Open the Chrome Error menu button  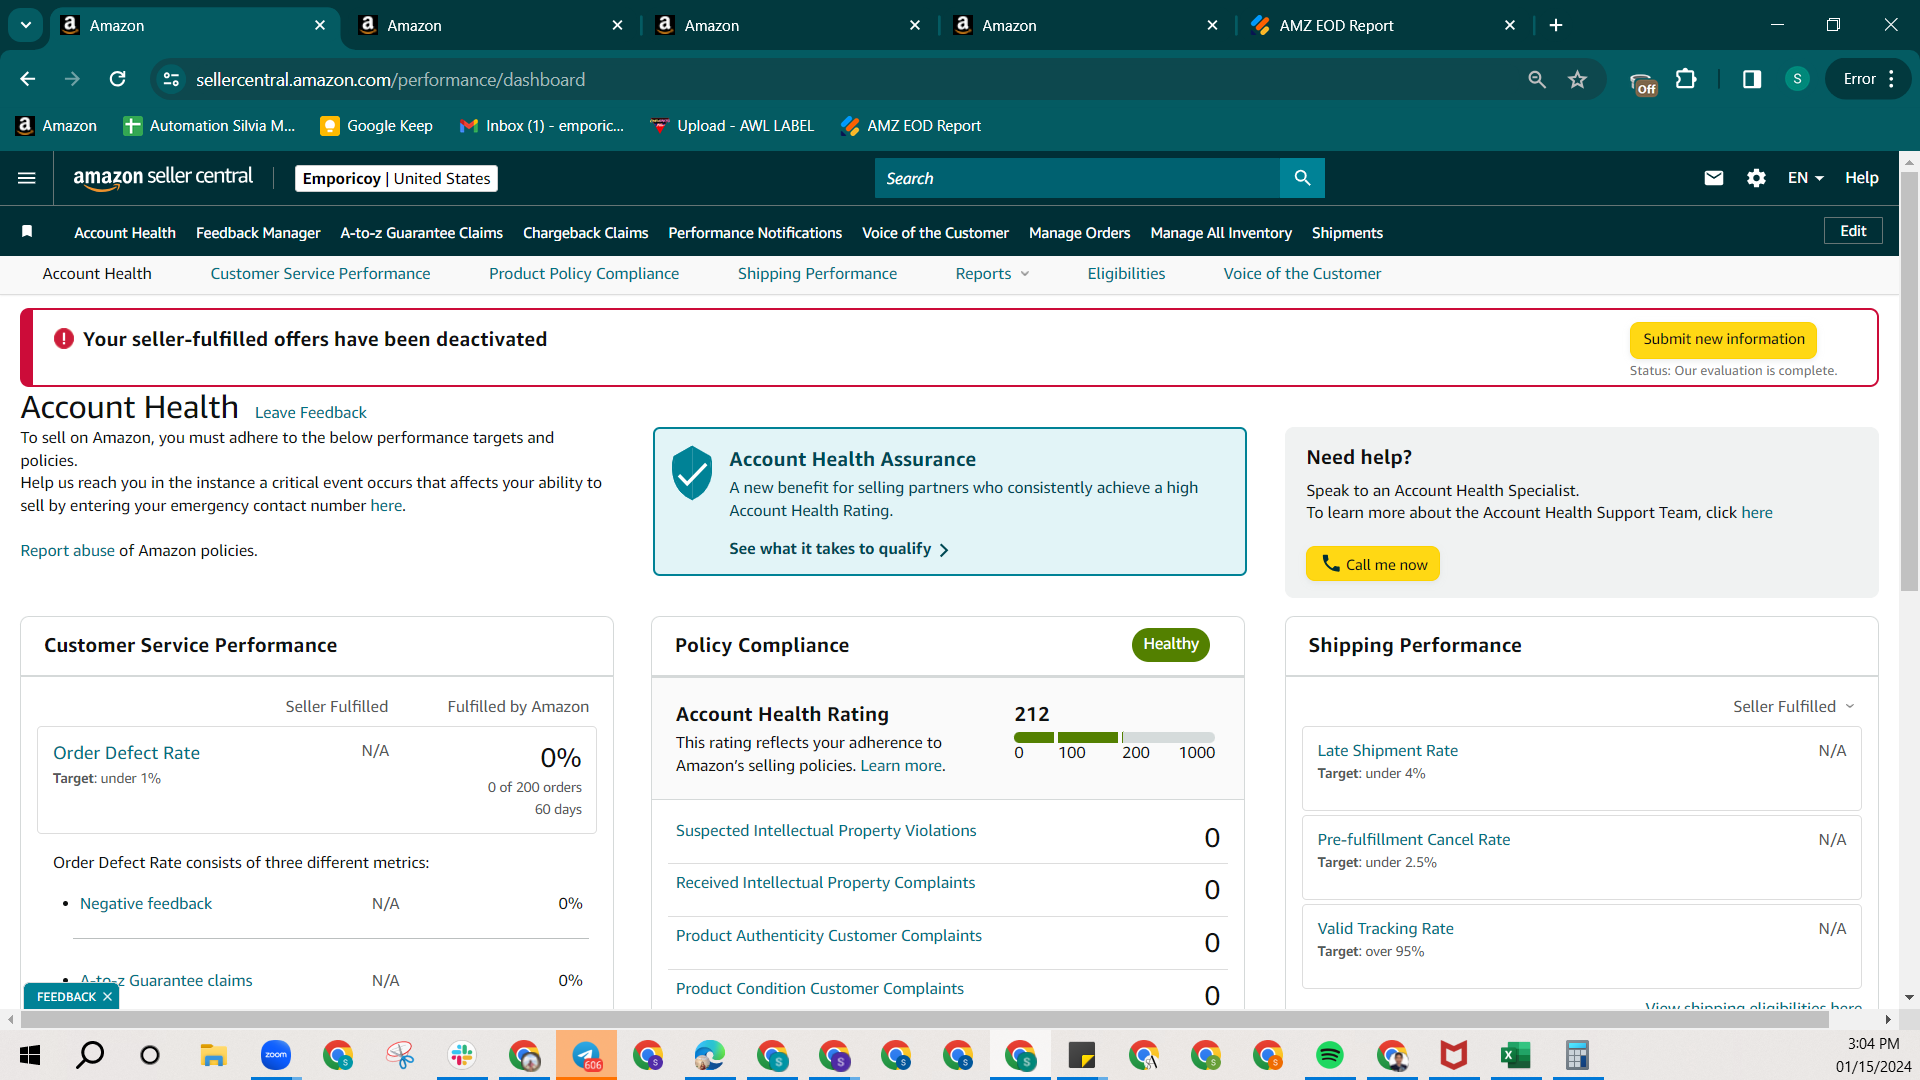(1869, 79)
